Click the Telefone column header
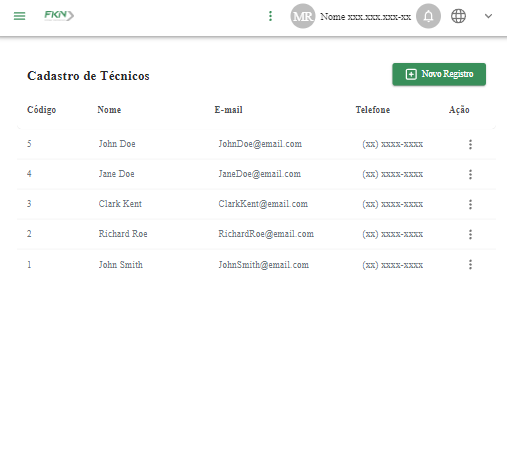 click(373, 110)
